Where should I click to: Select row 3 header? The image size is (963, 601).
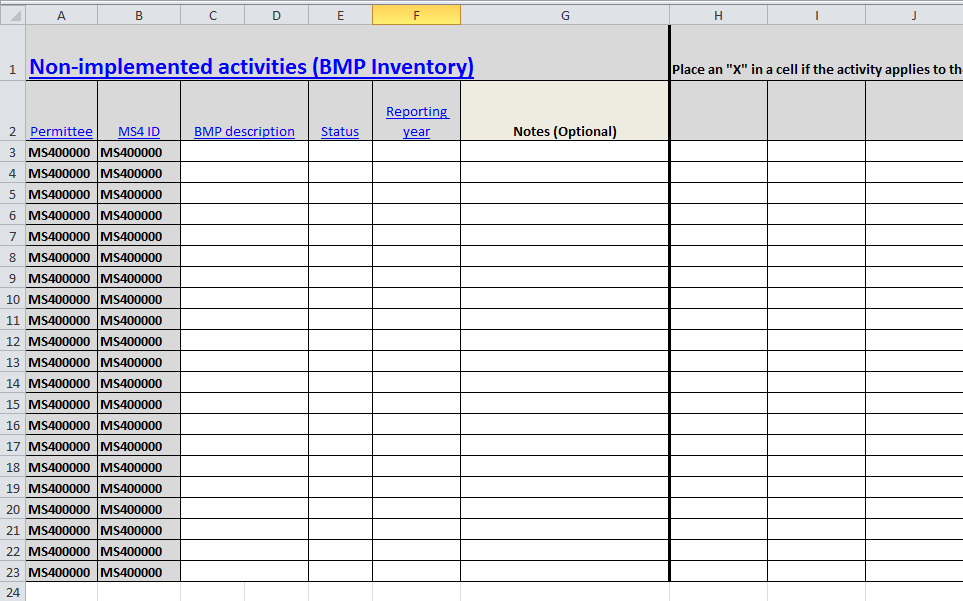pos(12,152)
